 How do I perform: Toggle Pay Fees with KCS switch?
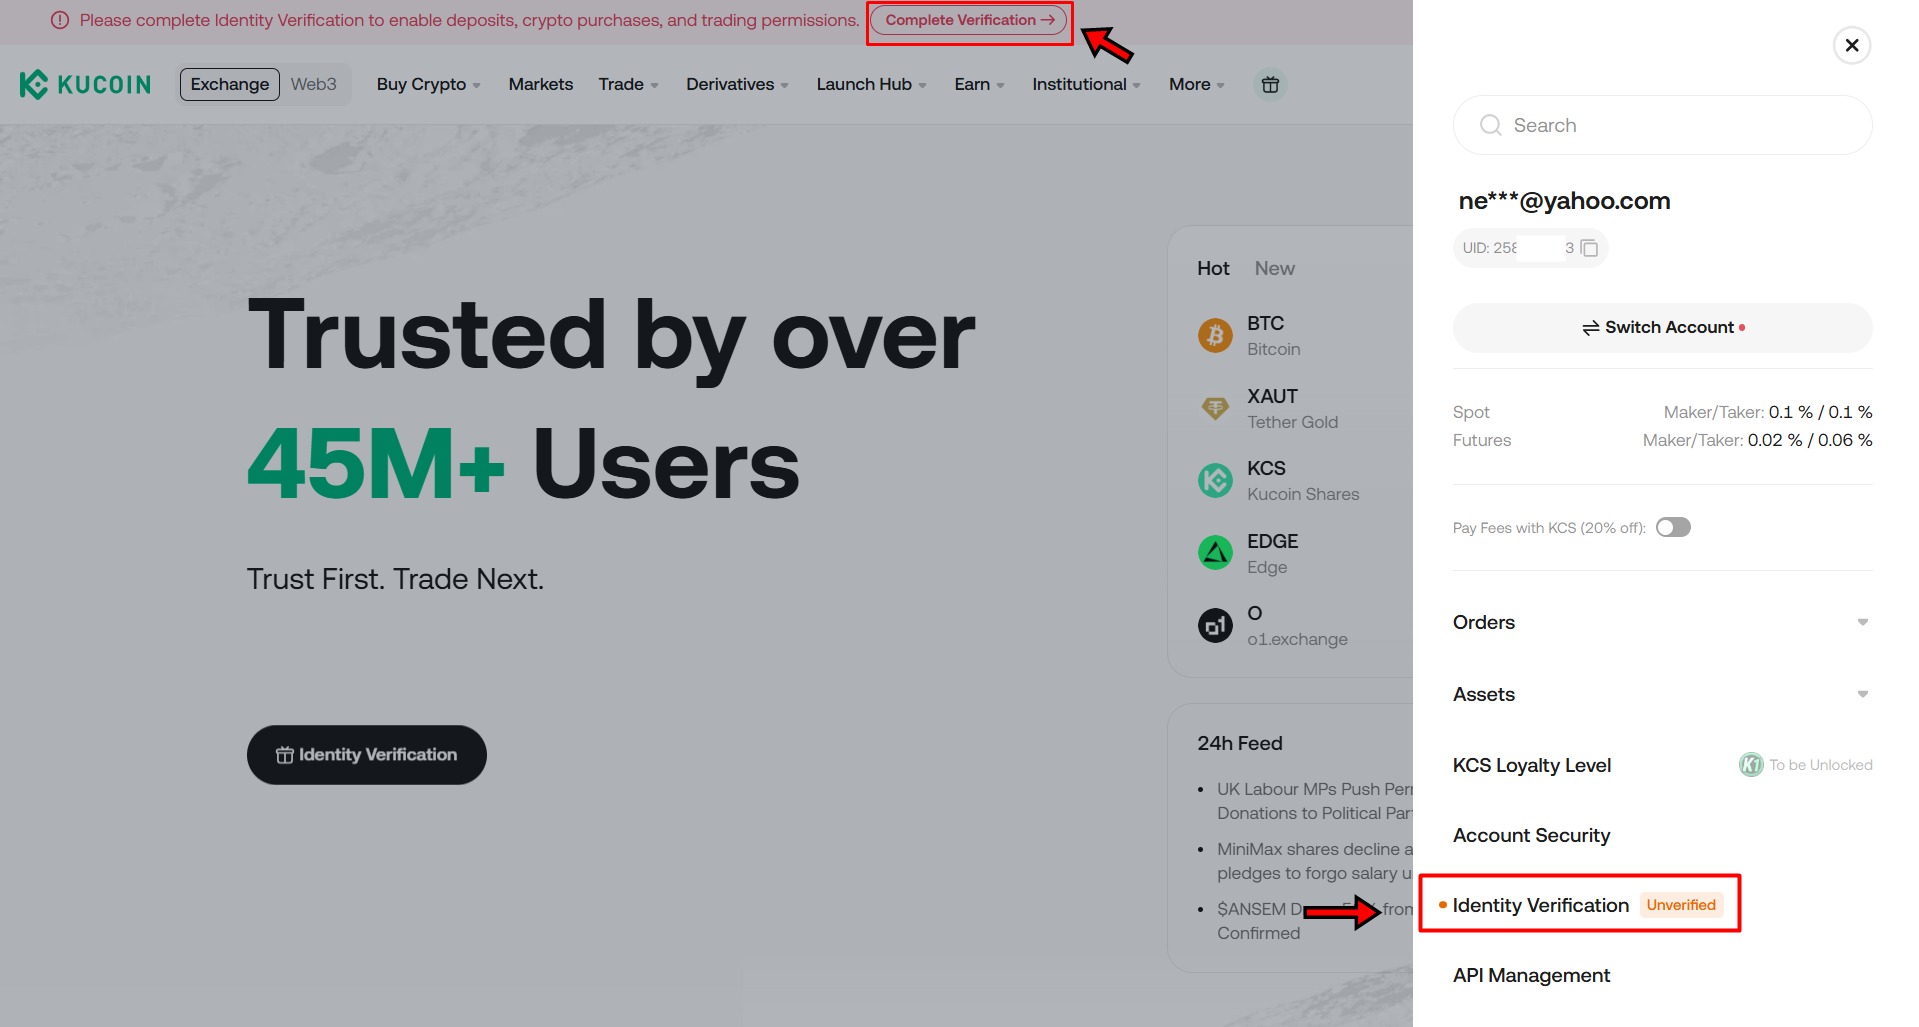1673,527
